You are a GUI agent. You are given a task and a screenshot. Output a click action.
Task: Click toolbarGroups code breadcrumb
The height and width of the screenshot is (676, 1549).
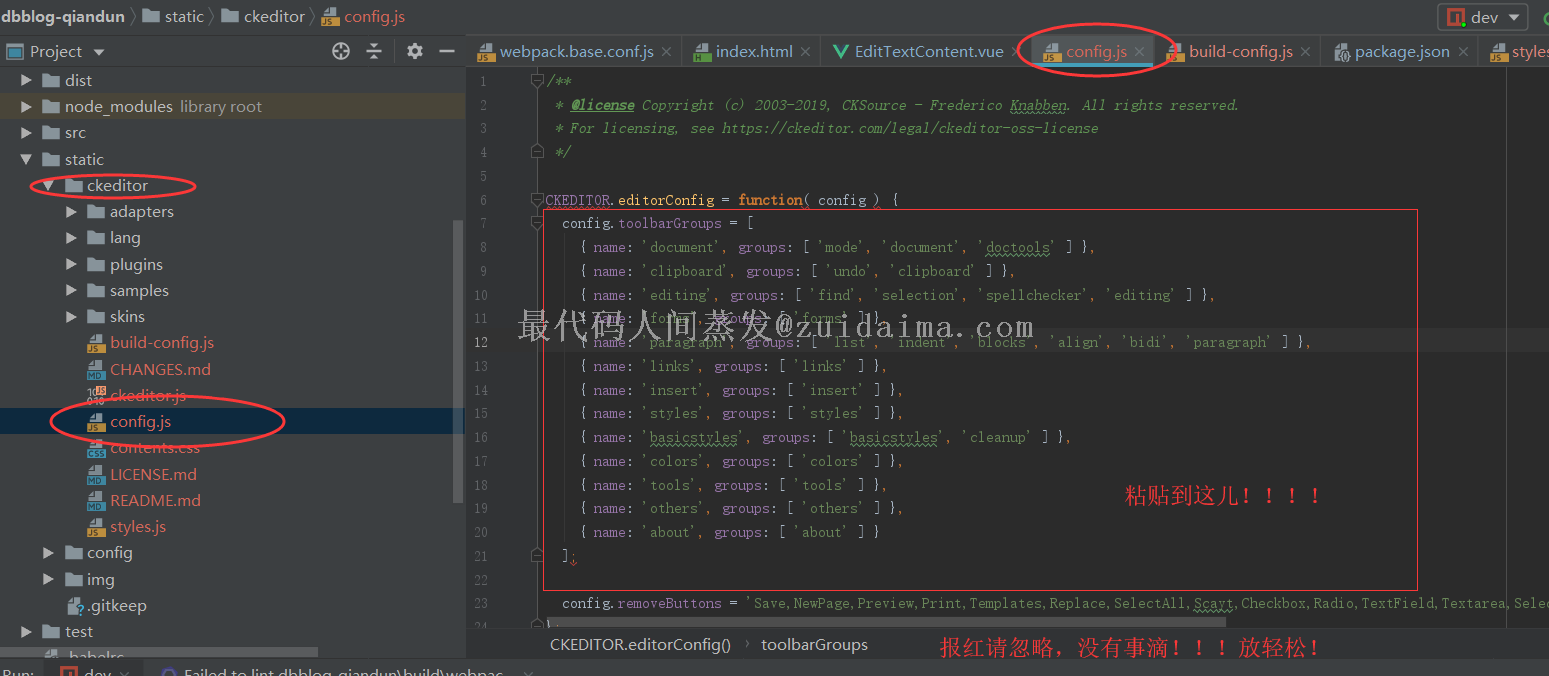click(x=814, y=645)
